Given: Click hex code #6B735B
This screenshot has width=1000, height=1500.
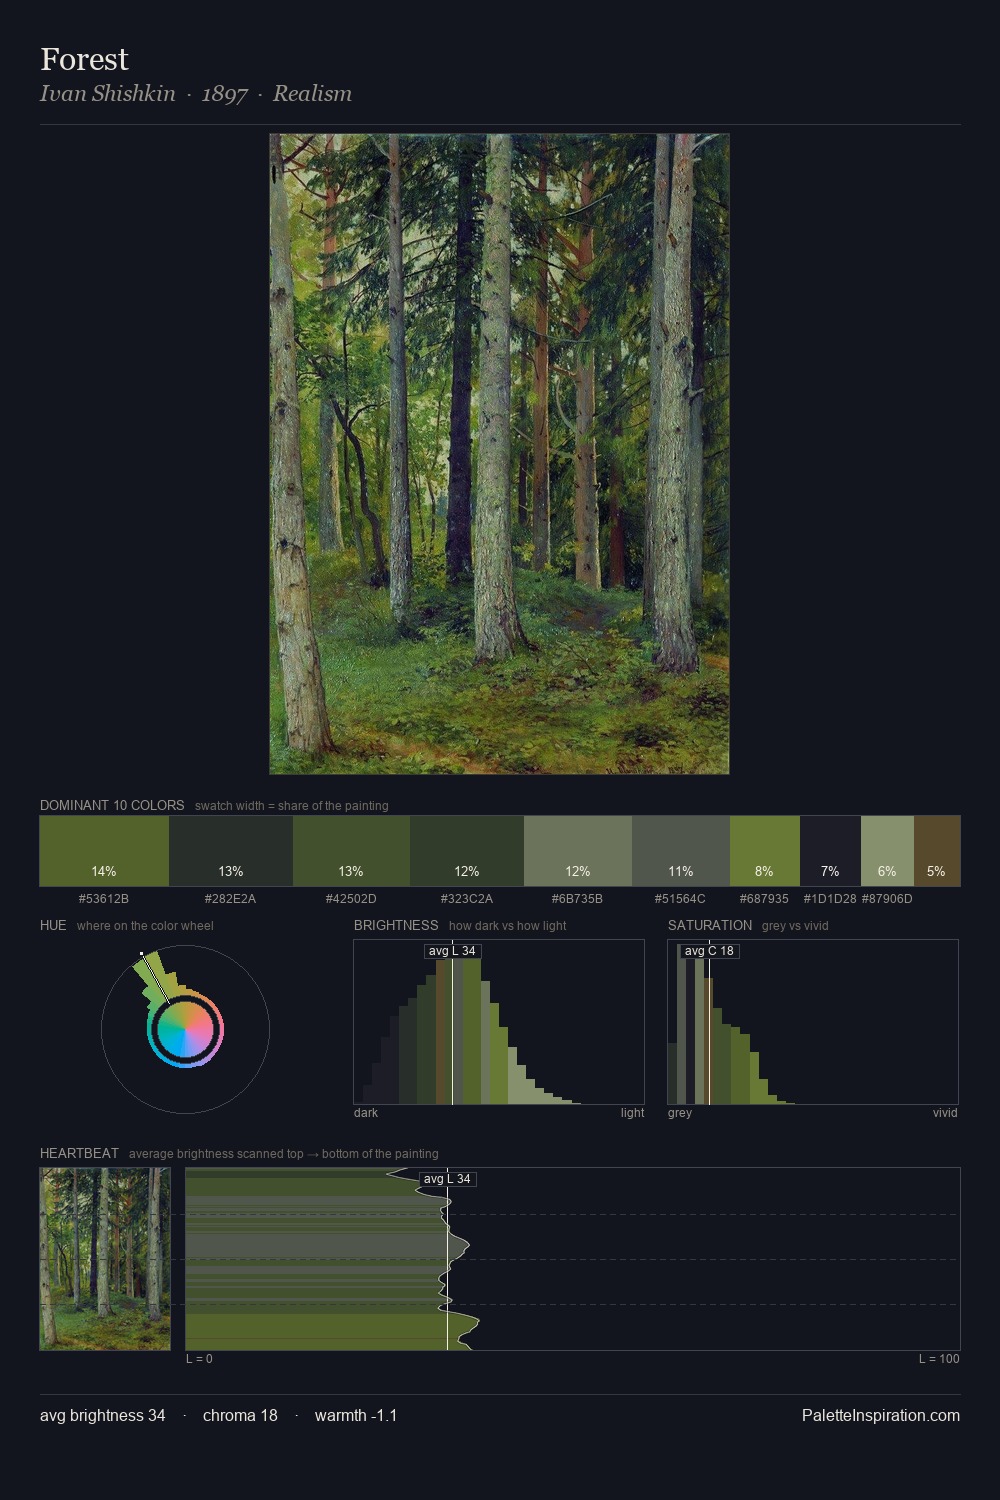Looking at the screenshot, I should click(578, 899).
